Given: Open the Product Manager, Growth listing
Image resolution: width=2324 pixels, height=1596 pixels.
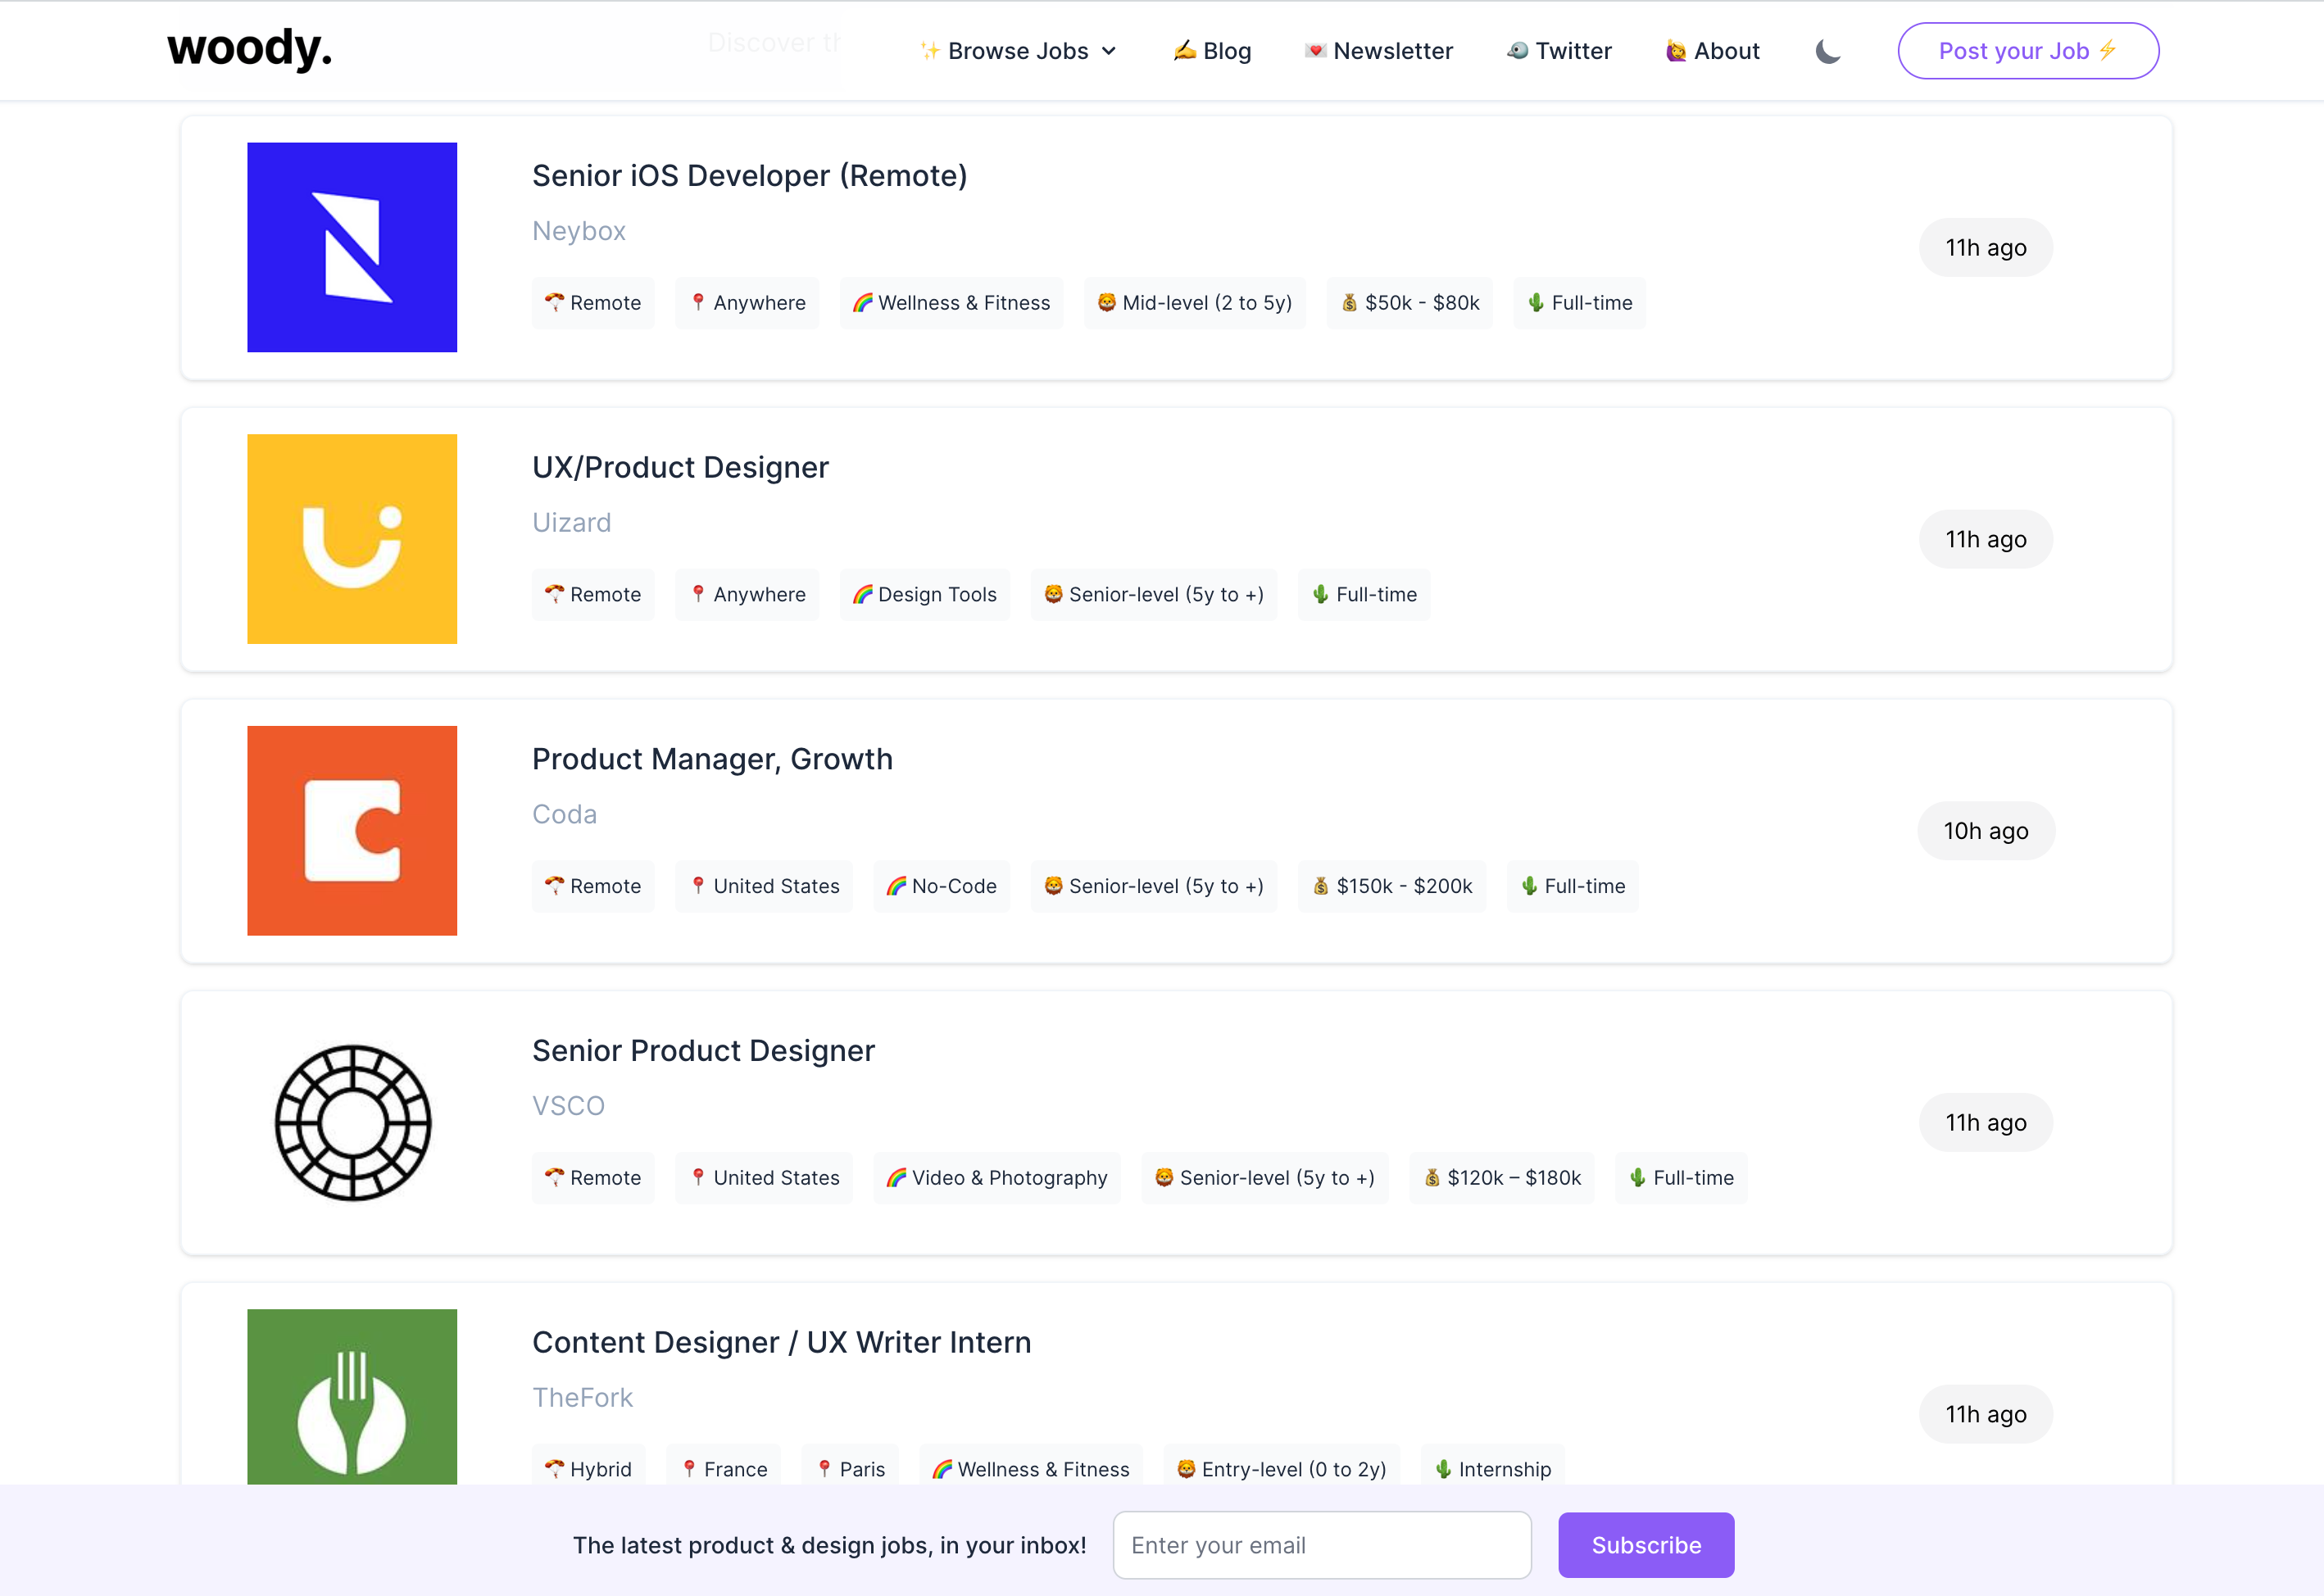Looking at the screenshot, I should tap(712, 759).
